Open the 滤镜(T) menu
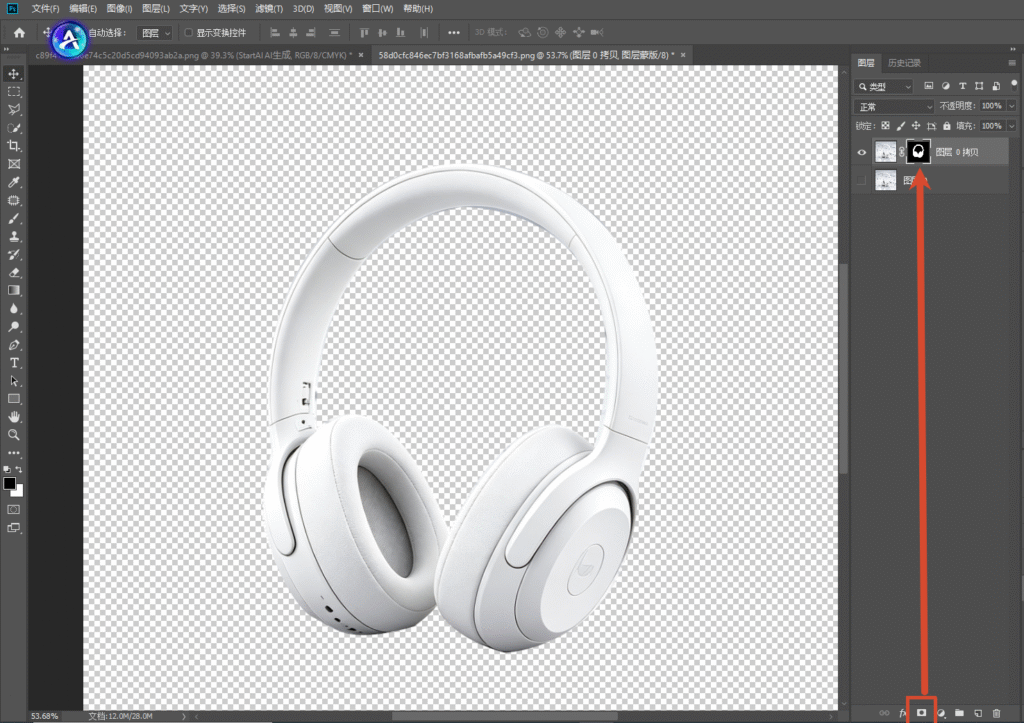This screenshot has width=1024, height=723. [269, 8]
